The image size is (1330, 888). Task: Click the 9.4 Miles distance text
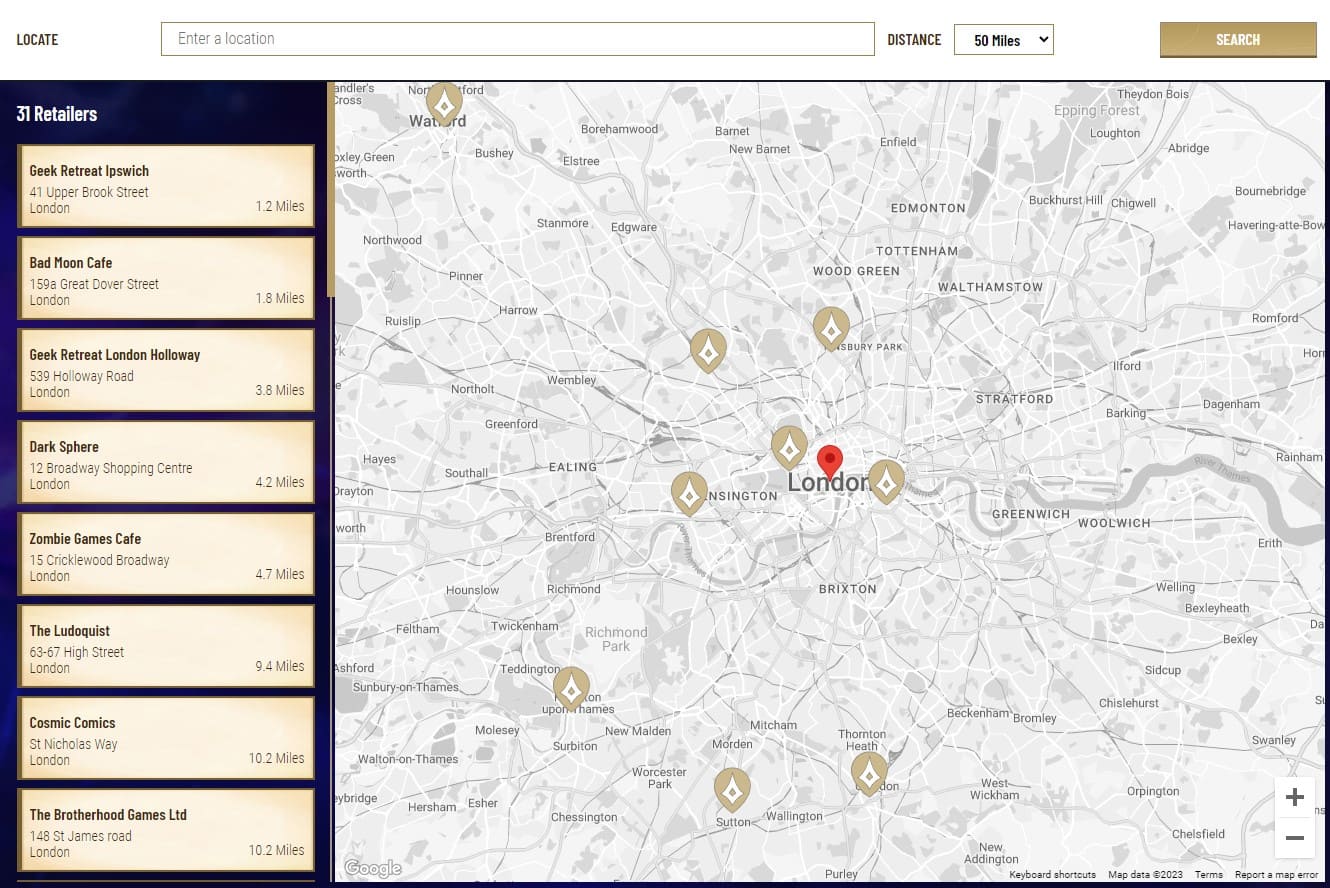280,666
